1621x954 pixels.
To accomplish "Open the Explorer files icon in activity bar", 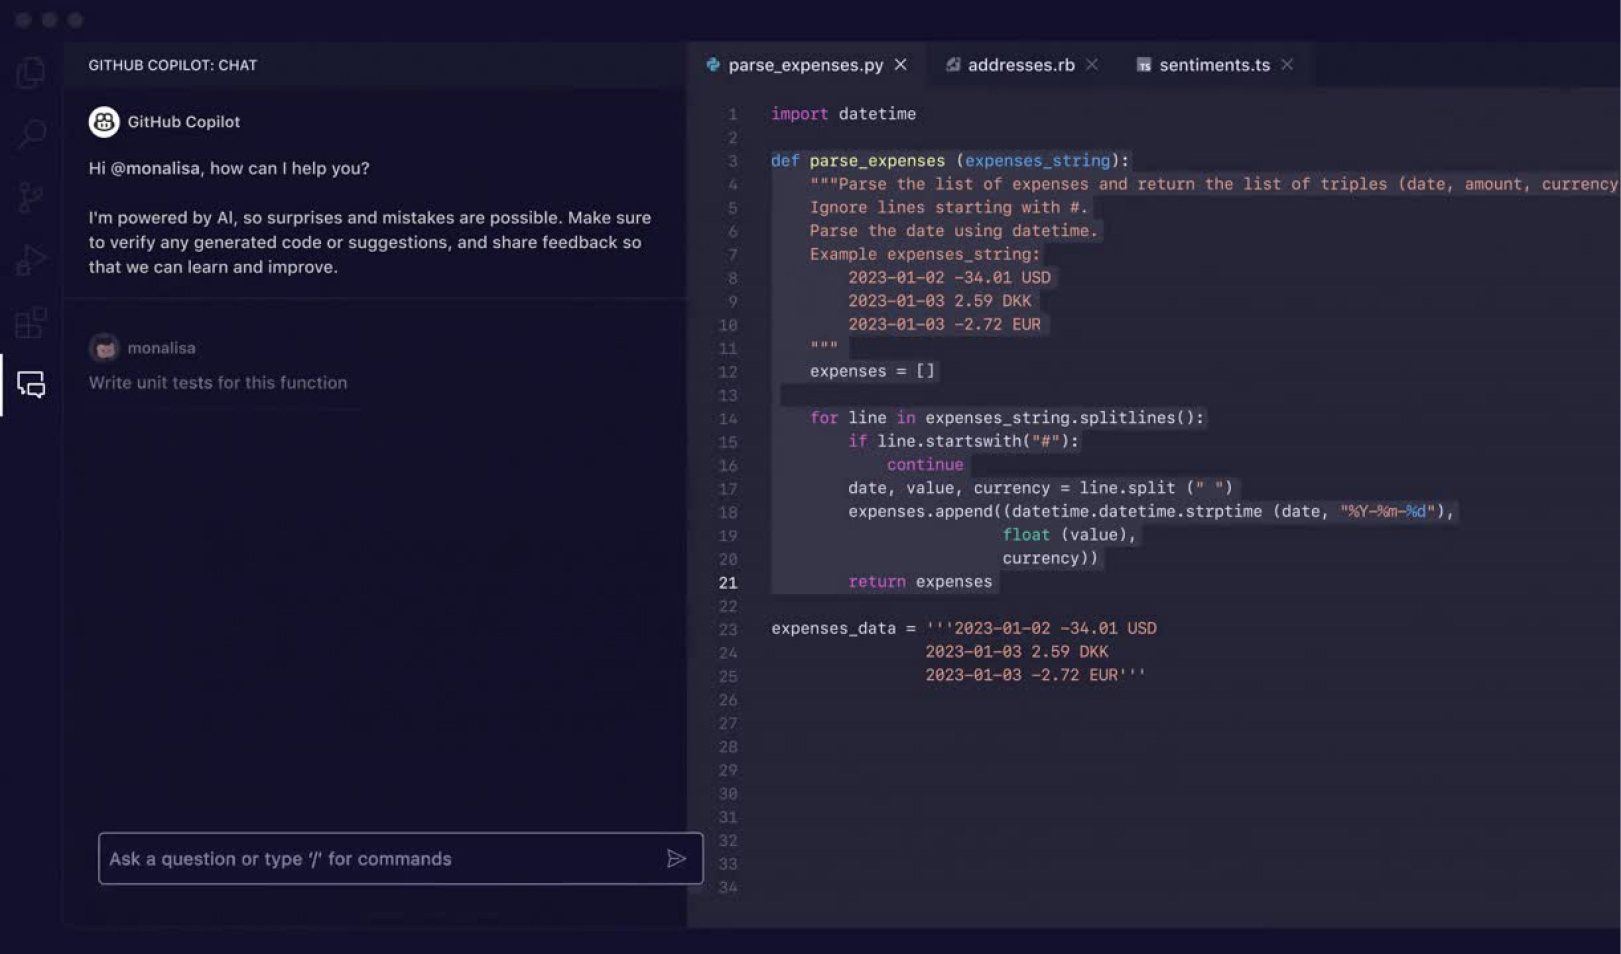I will click(31, 72).
